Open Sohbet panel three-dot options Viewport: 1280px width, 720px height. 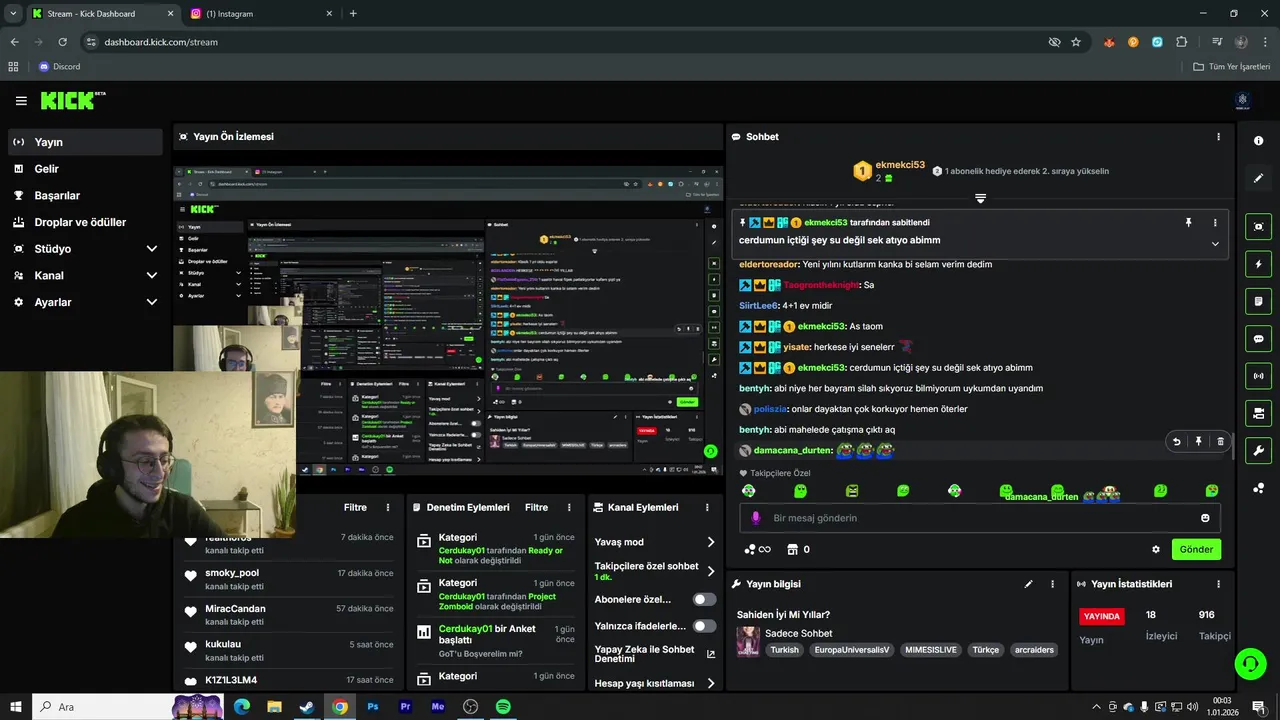click(x=1218, y=137)
